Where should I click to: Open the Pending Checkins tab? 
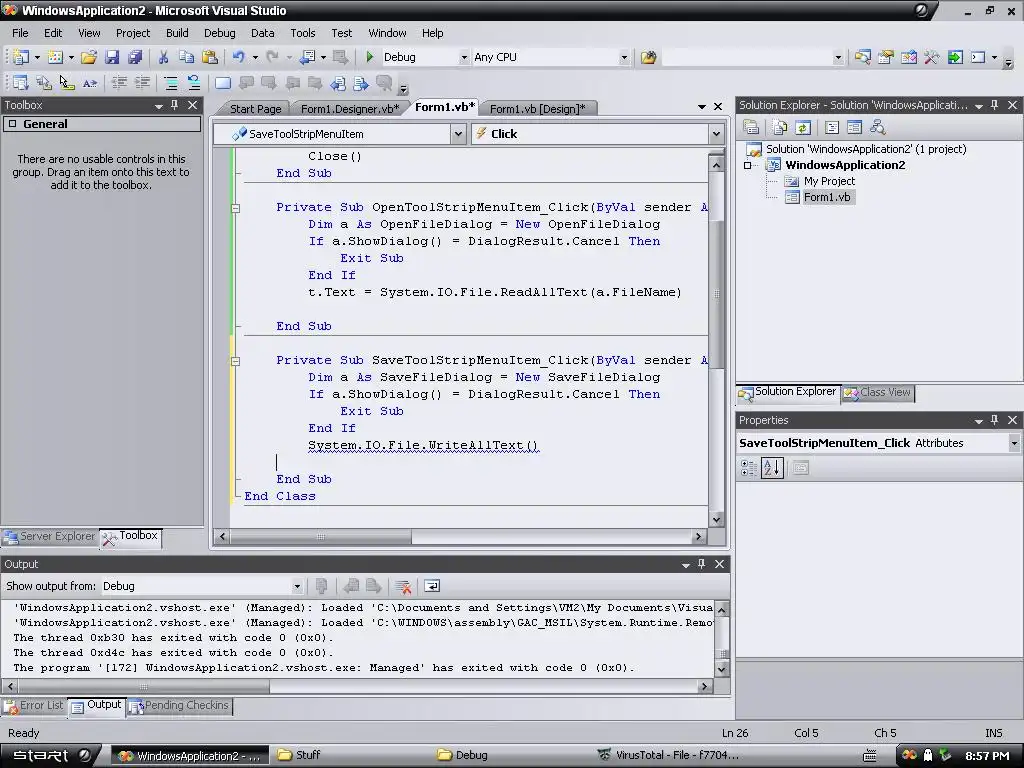(180, 706)
